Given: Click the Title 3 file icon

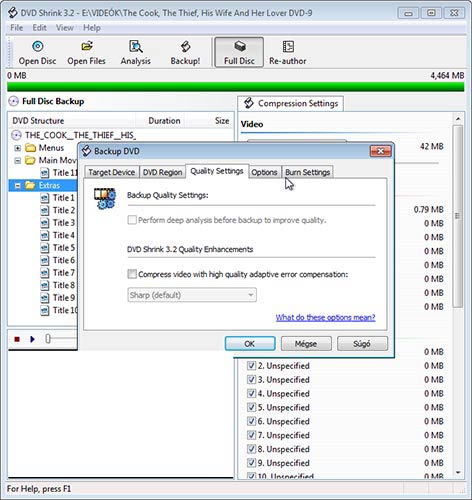Looking at the screenshot, I should (x=45, y=223).
